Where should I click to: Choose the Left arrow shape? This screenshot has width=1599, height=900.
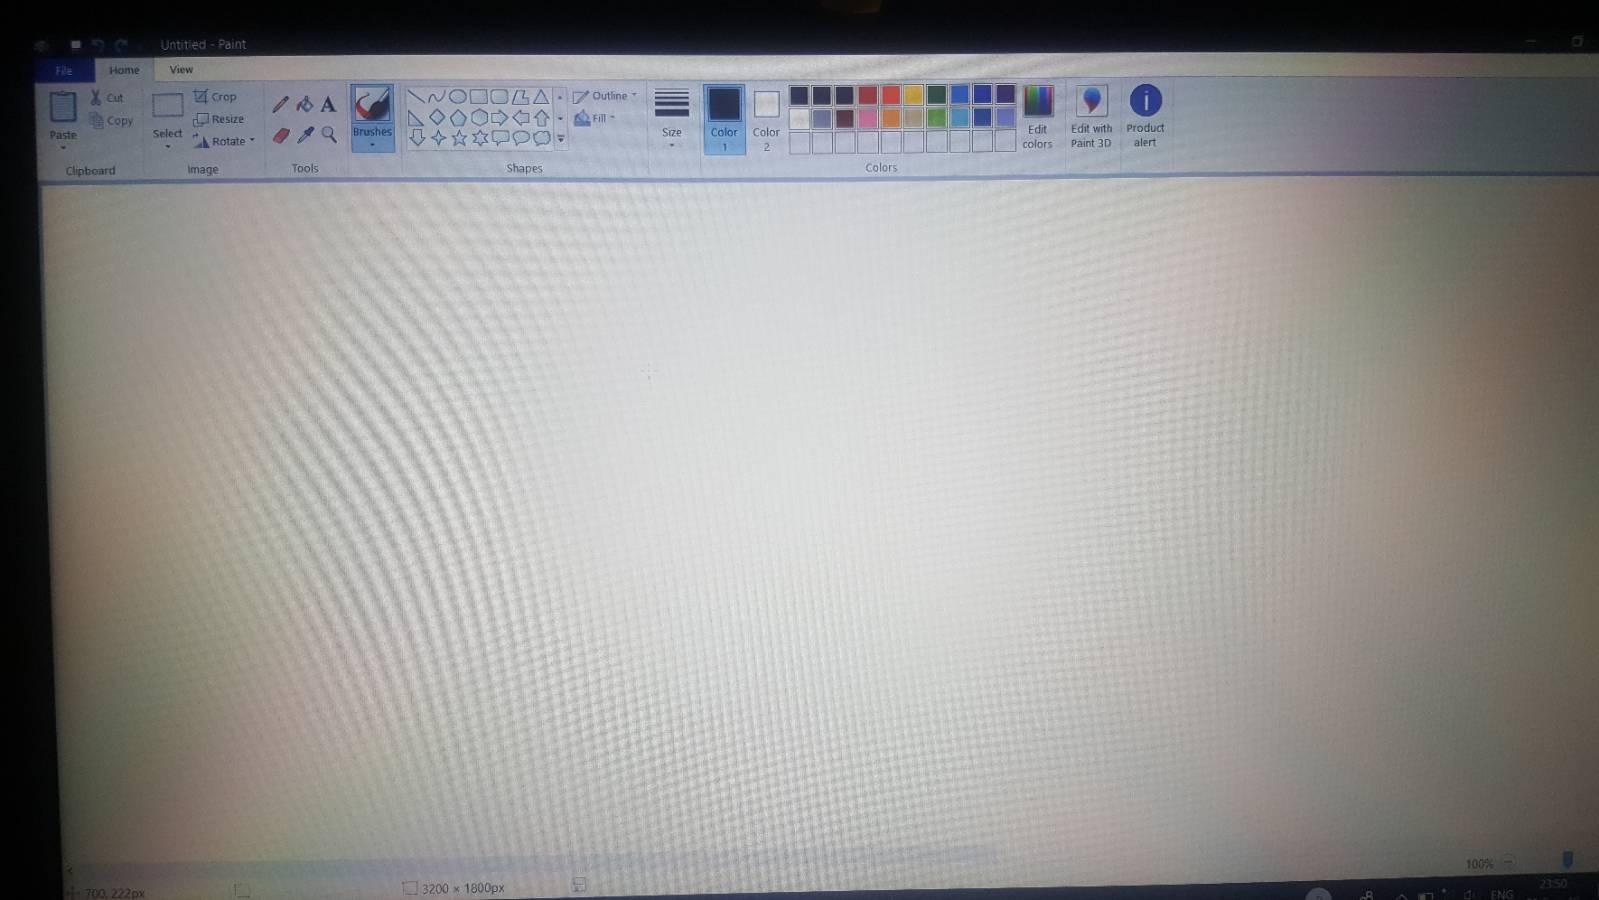[520, 118]
